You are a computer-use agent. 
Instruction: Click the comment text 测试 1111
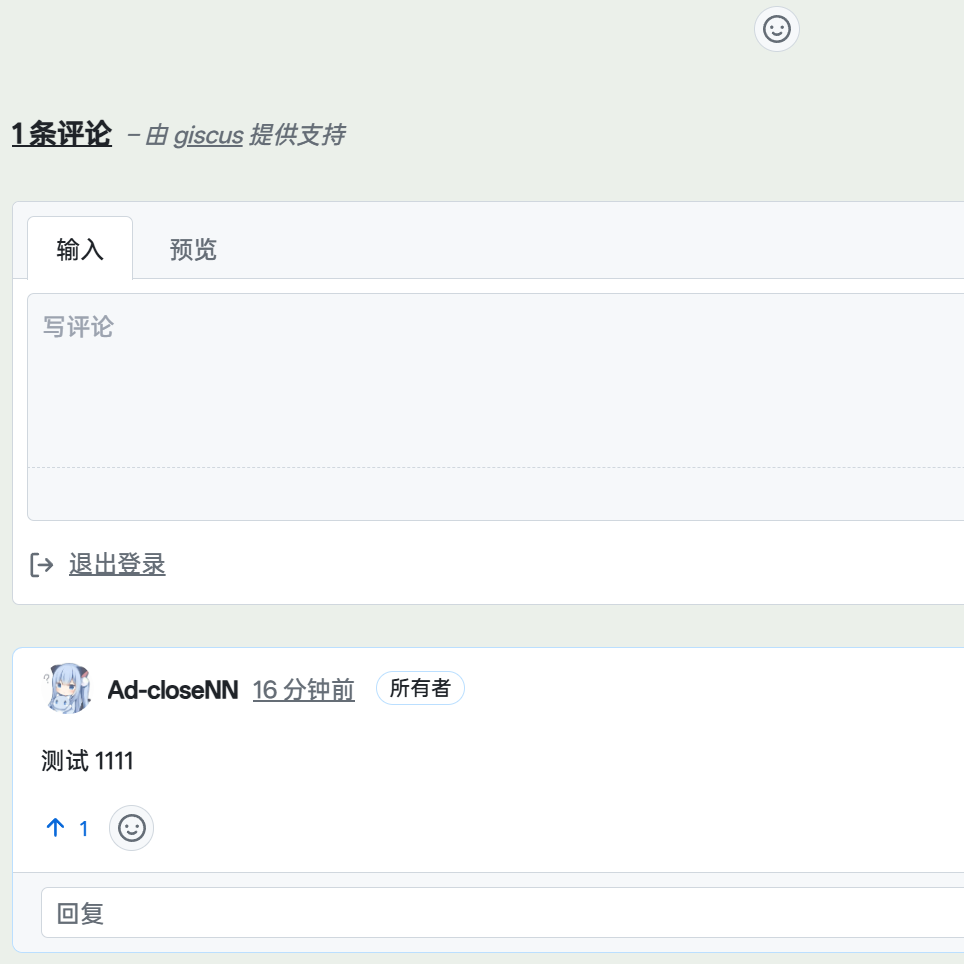(88, 761)
